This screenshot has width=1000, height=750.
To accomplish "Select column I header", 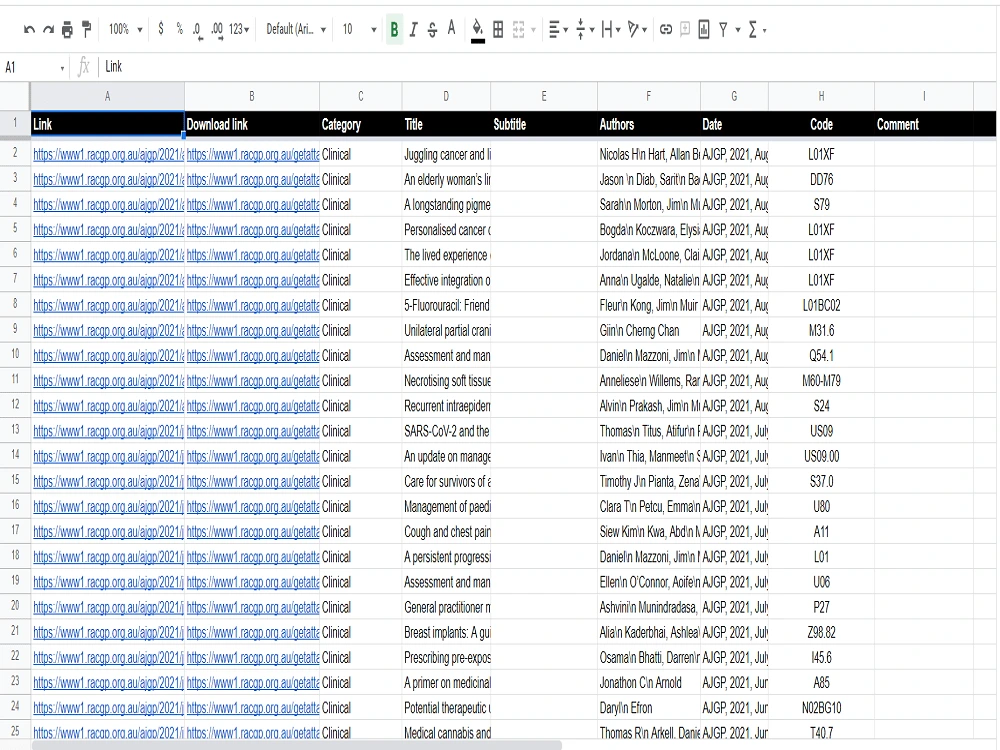I will [x=923, y=96].
